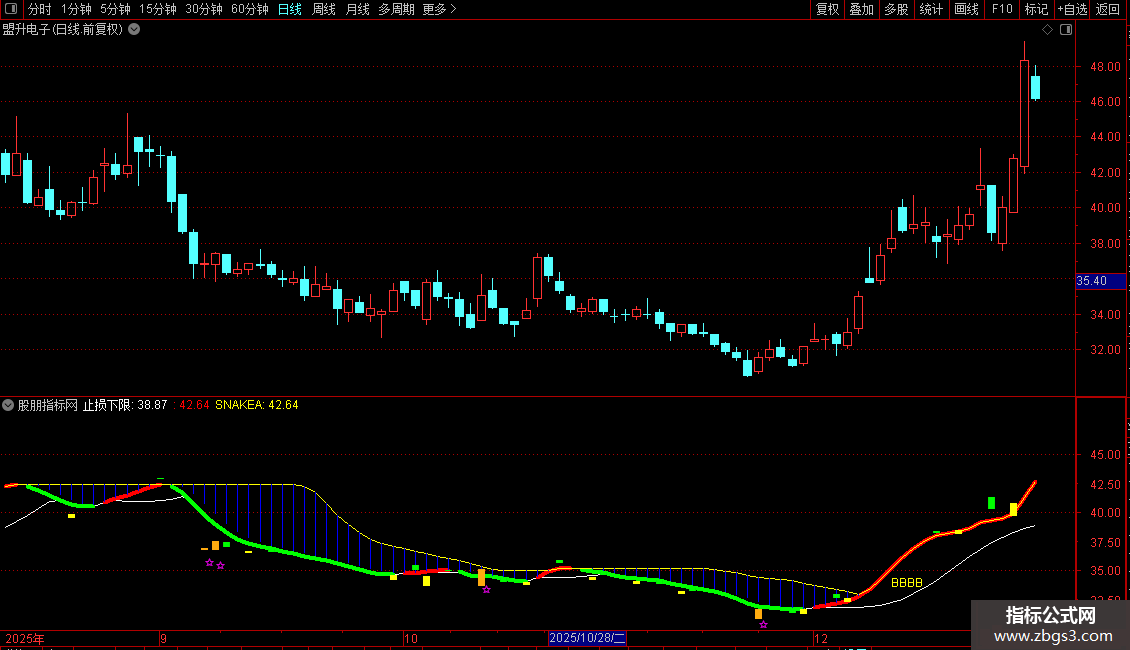Toggle the right side panel icon

(1066, 30)
